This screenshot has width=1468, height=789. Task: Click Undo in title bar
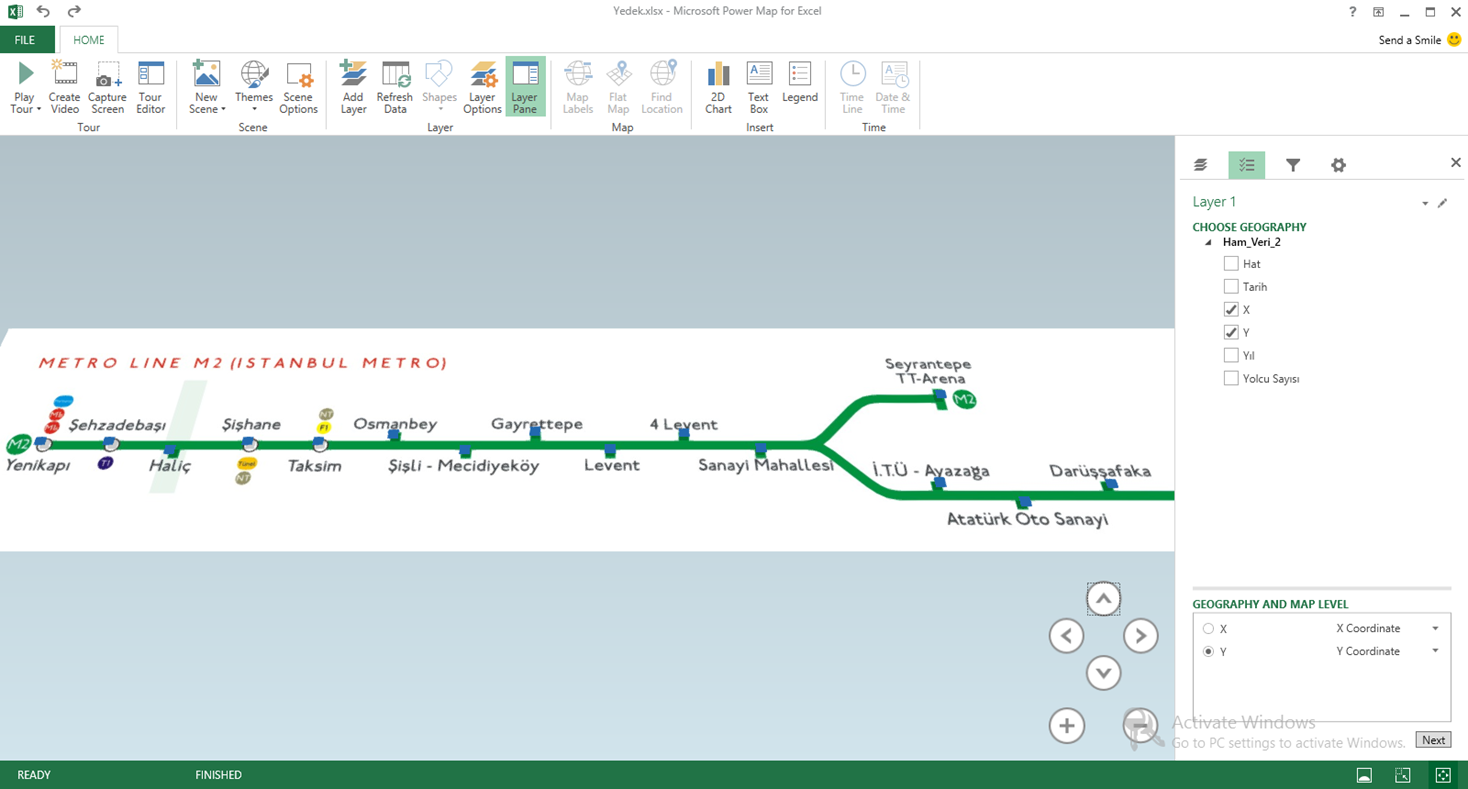[x=43, y=12]
